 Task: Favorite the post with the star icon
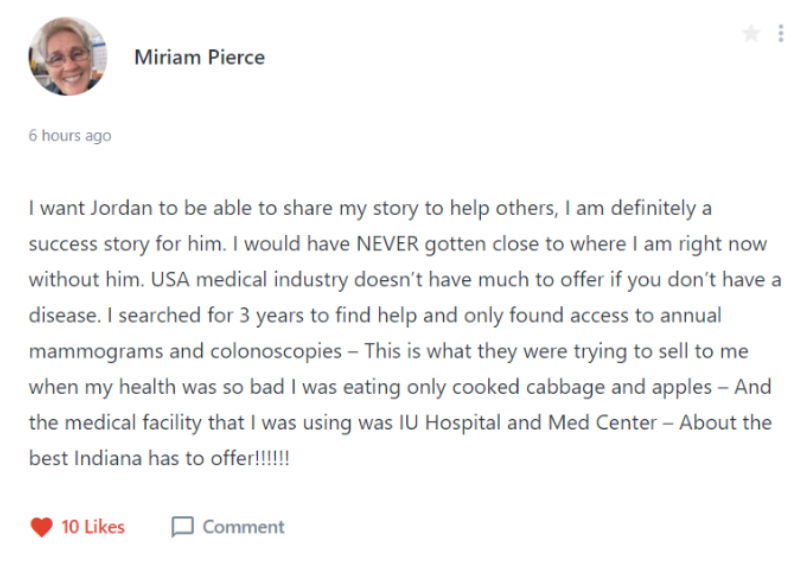click(x=751, y=34)
